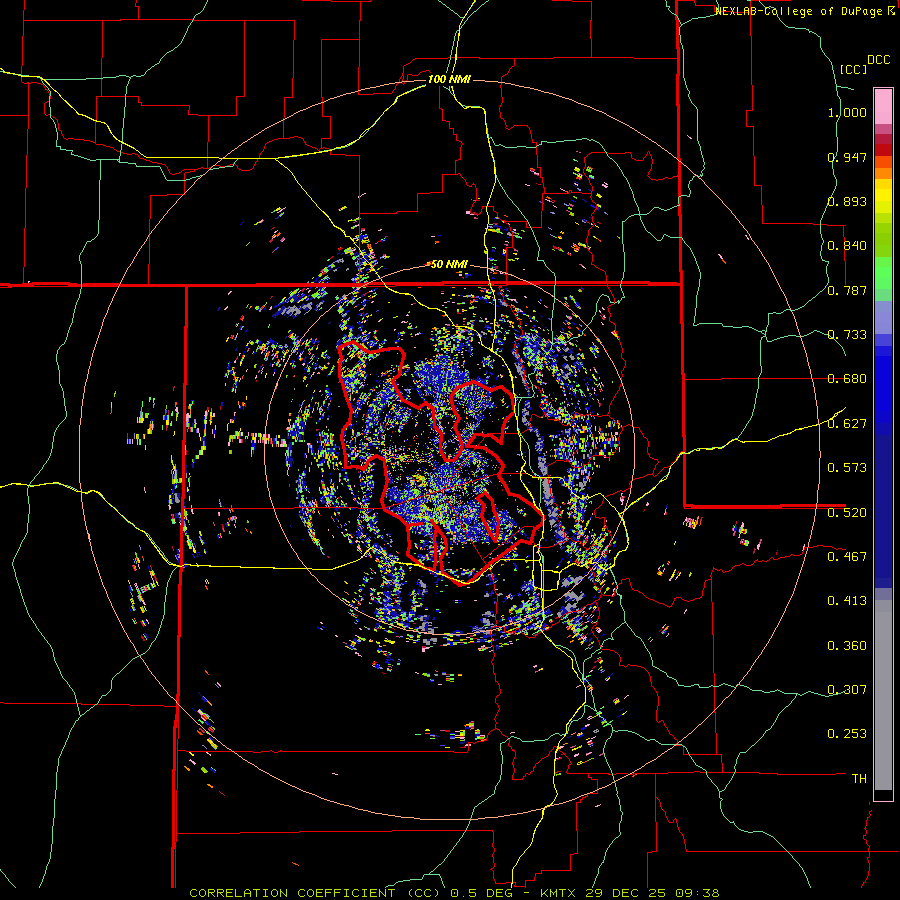
Task: Click the 0.787 legend value
Action: [x=847, y=290]
